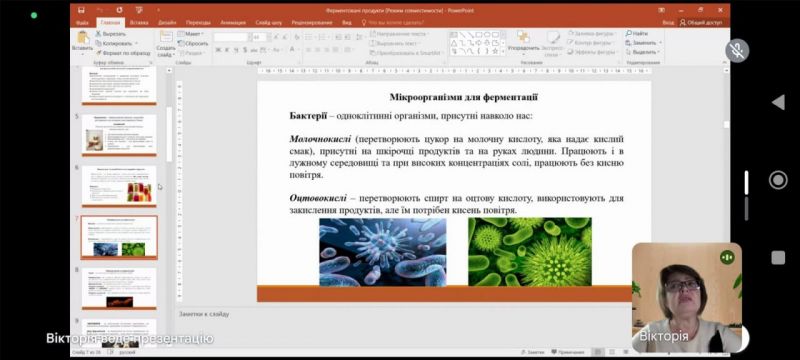Tap the Android home circle button
The image size is (800, 360).
(778, 180)
